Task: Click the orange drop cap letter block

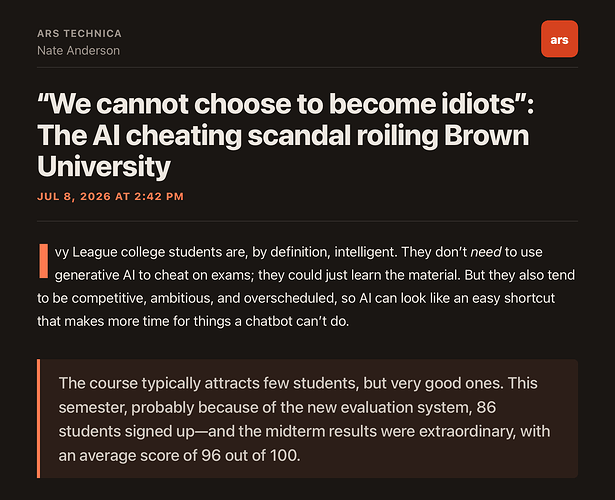Action: [43, 261]
